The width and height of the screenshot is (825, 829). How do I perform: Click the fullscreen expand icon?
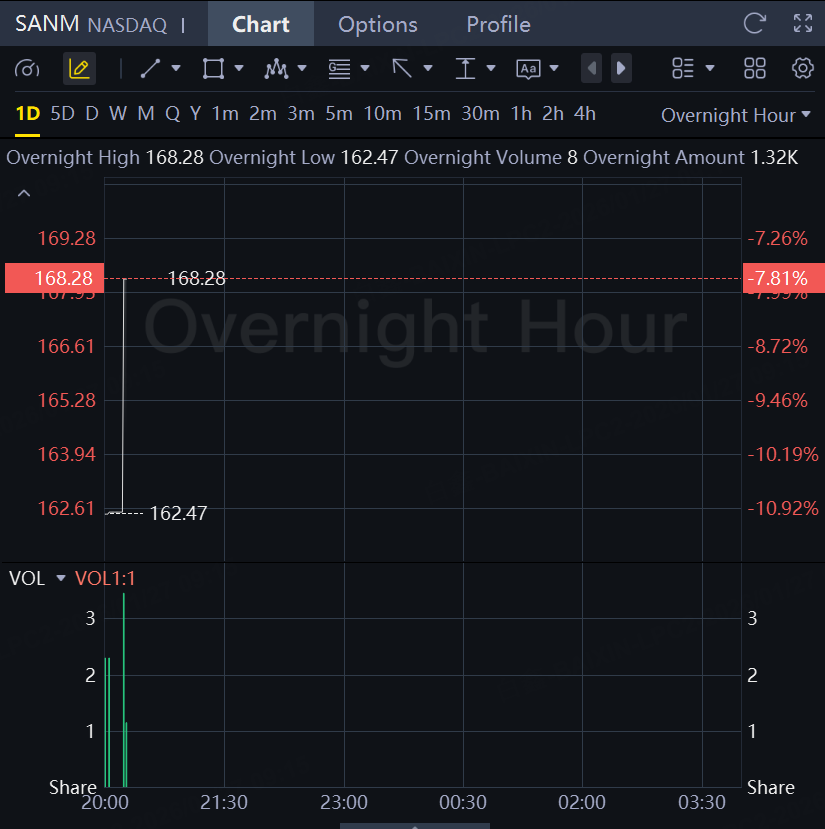click(803, 24)
